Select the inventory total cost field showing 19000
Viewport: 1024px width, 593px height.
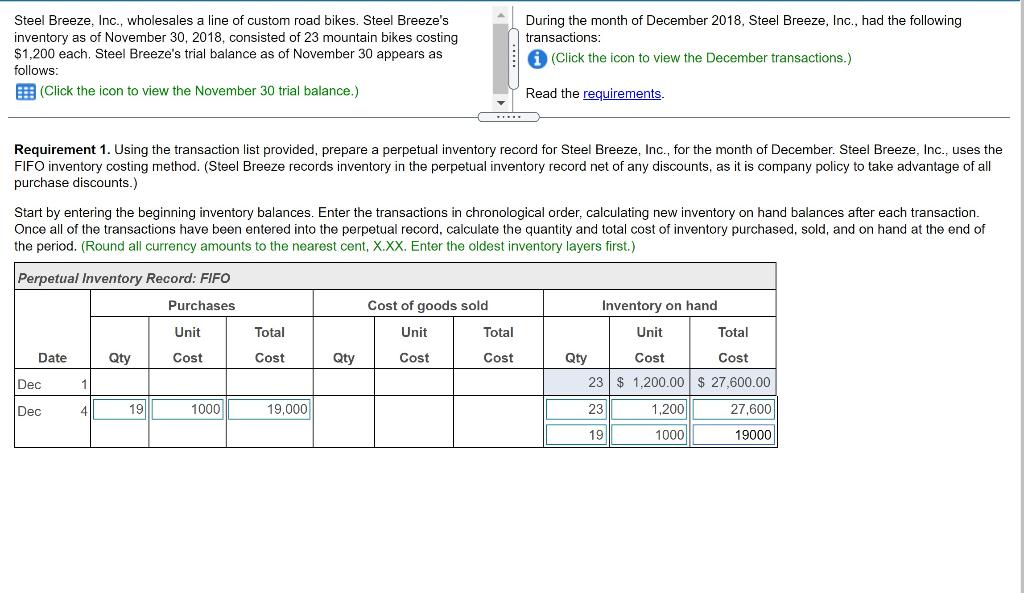733,435
